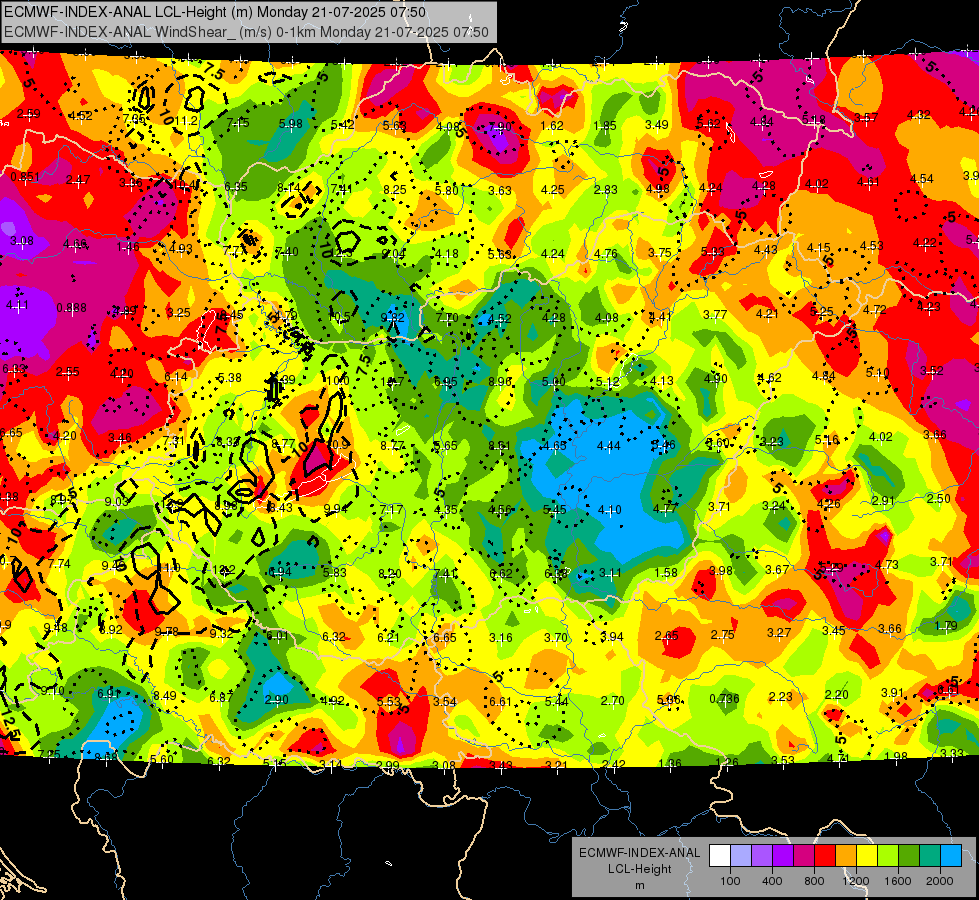This screenshot has width=979, height=900.
Task: Click the legend scale value 2000
Action: pyautogui.click(x=940, y=881)
